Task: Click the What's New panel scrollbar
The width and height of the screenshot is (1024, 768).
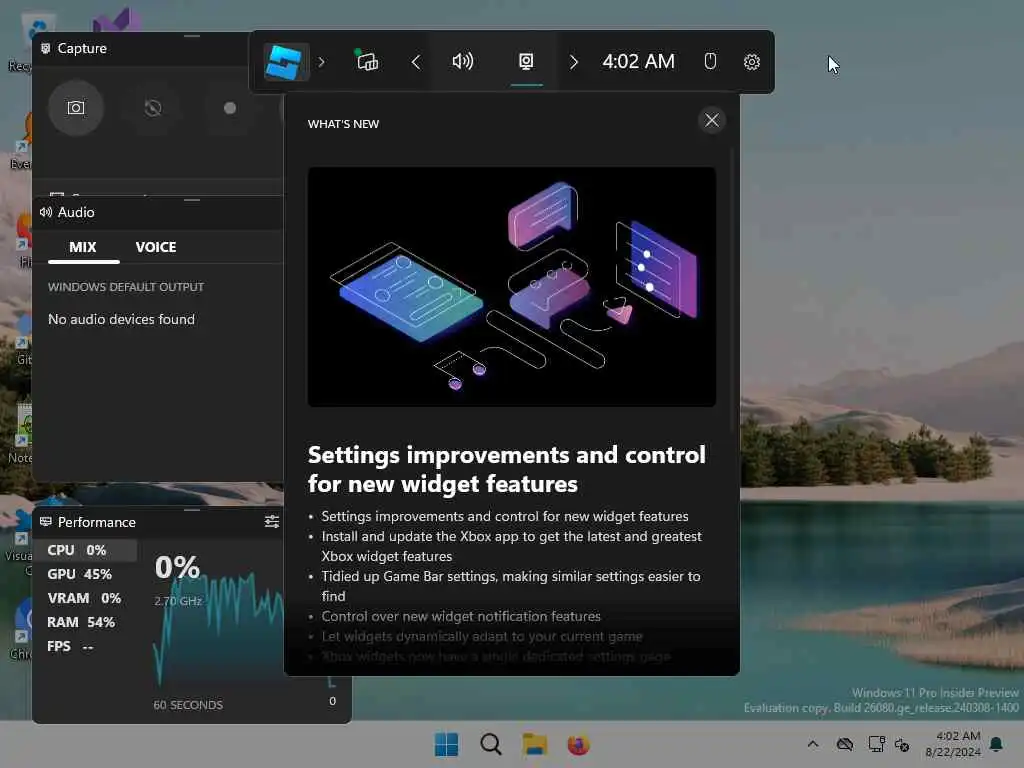Action: (x=732, y=291)
